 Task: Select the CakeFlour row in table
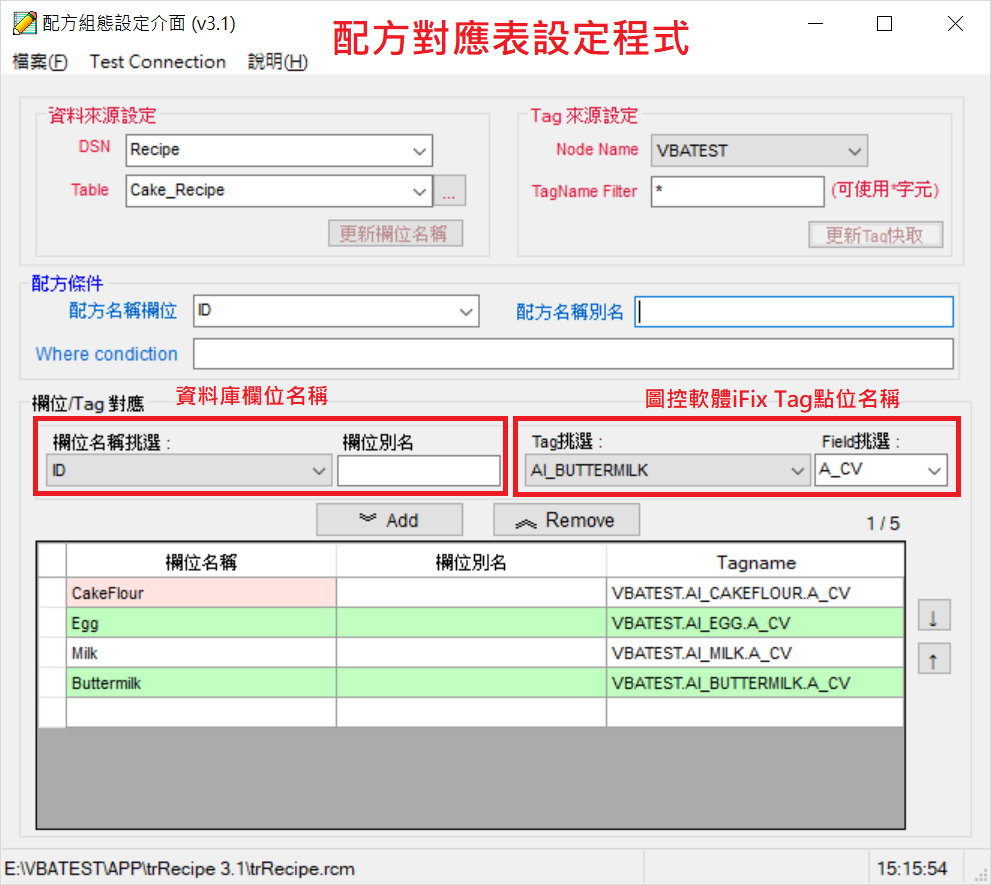click(x=200, y=593)
